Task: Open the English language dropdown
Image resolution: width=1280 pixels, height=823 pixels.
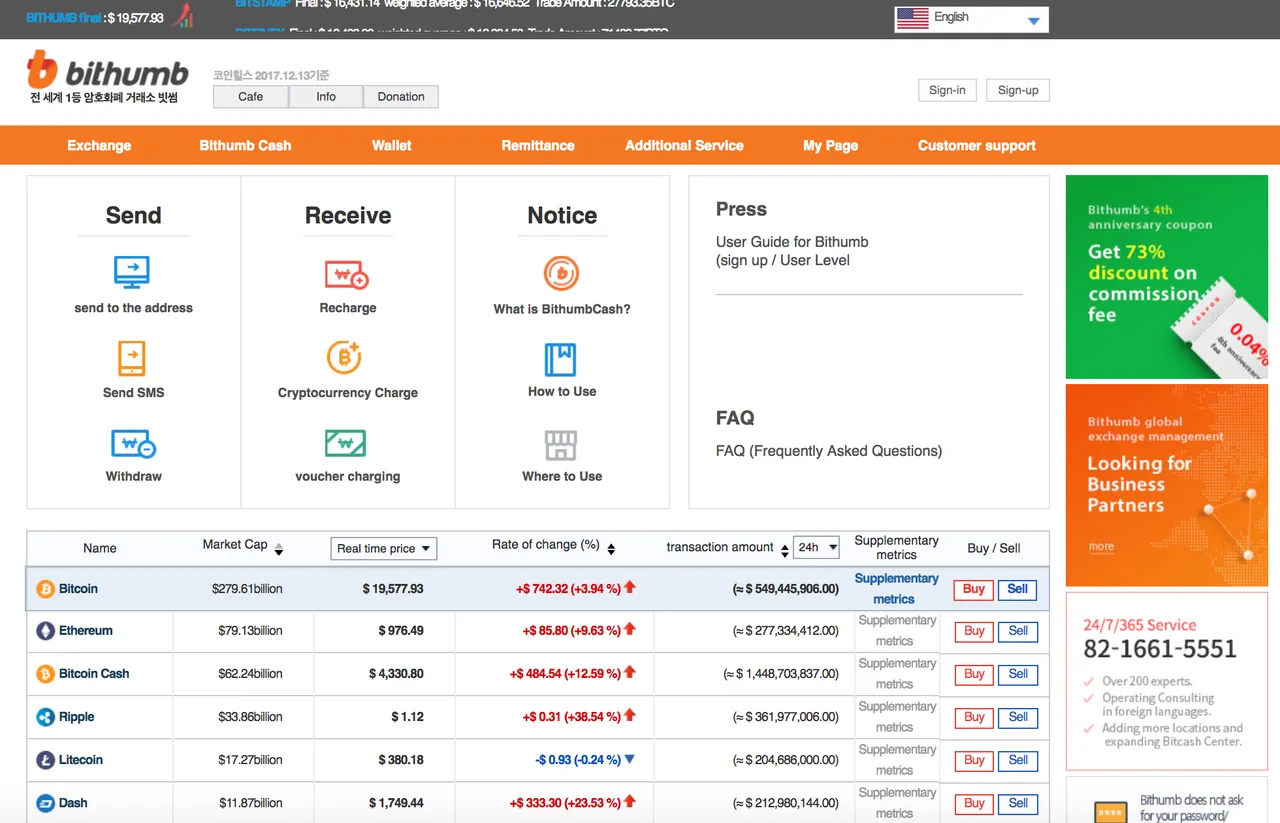Action: (x=971, y=18)
